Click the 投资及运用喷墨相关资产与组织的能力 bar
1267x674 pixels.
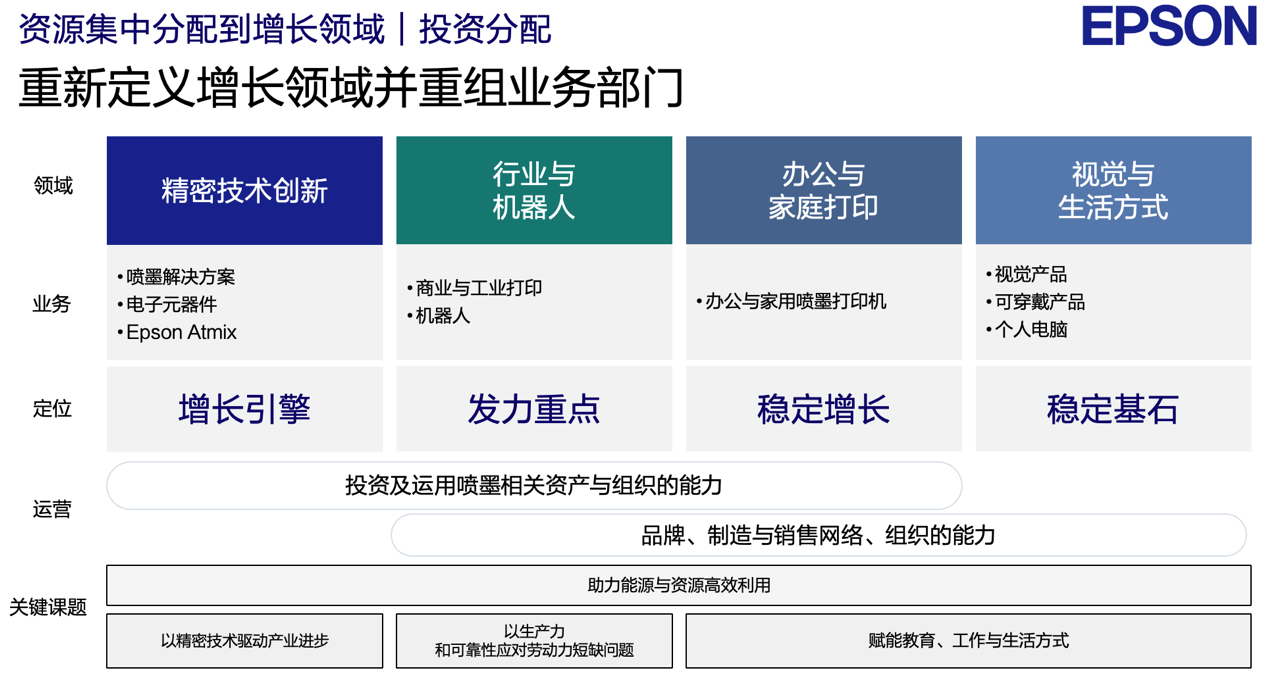tap(534, 486)
